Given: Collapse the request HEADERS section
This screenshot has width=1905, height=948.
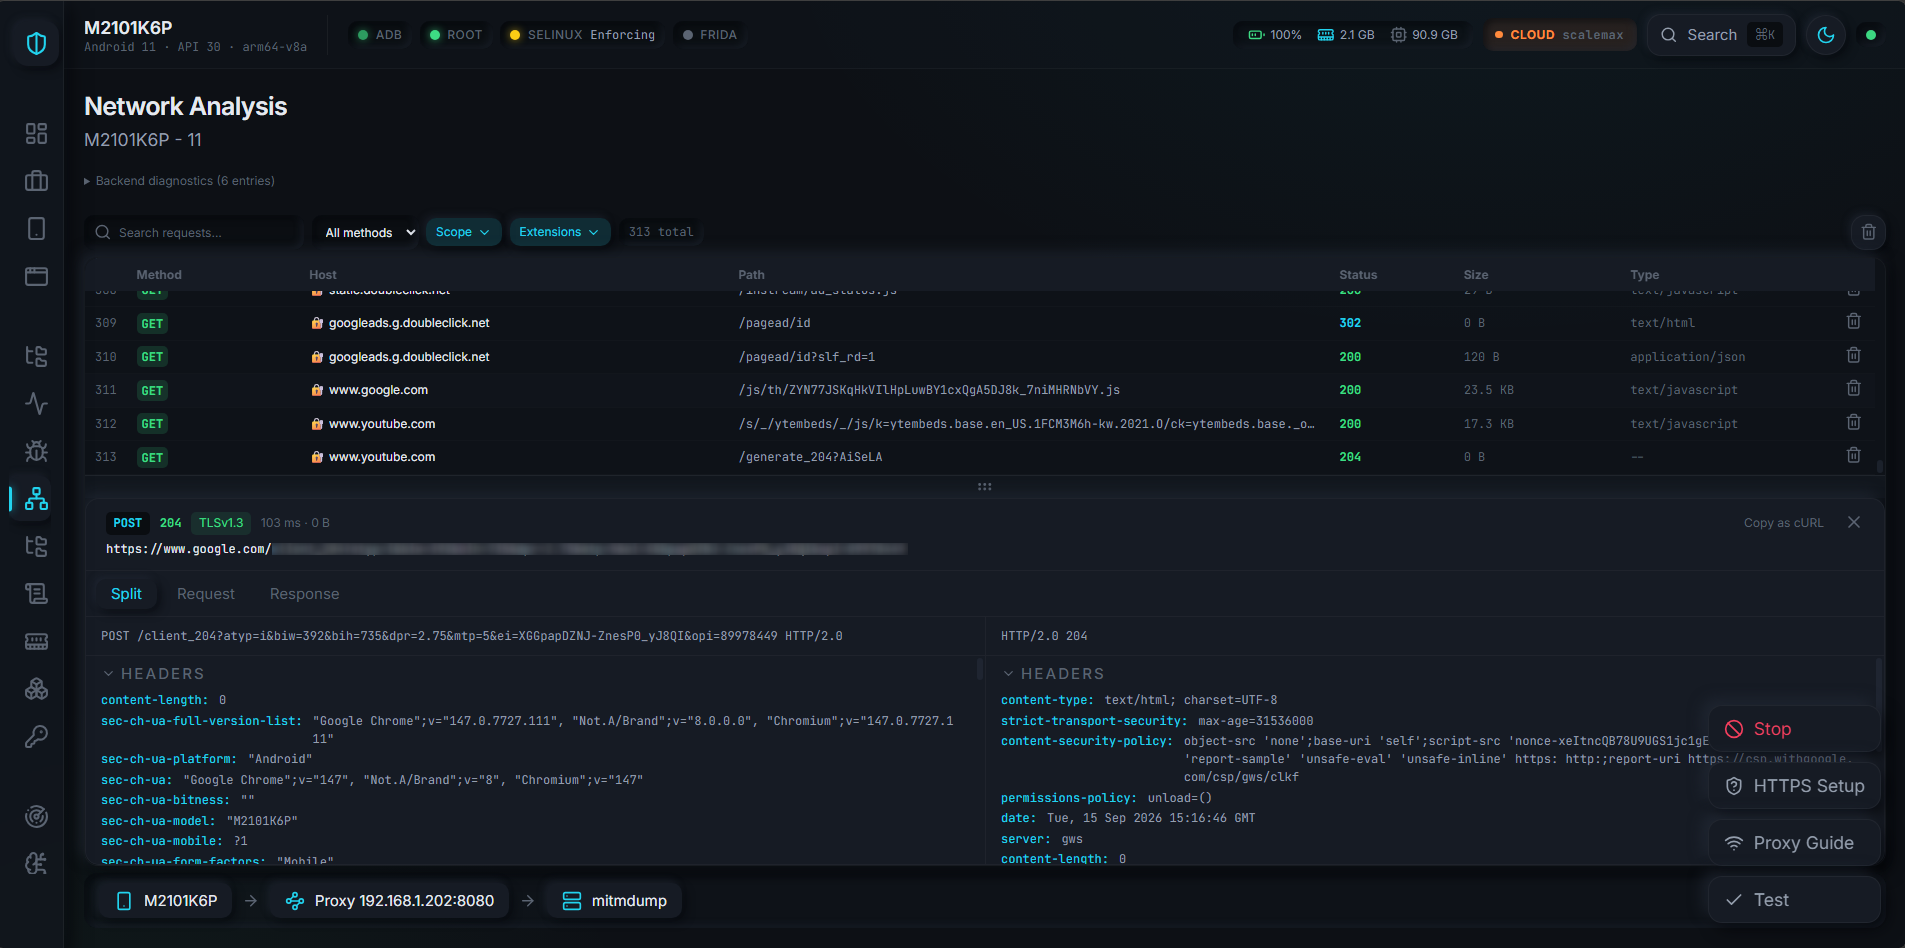Looking at the screenshot, I should click(153, 674).
